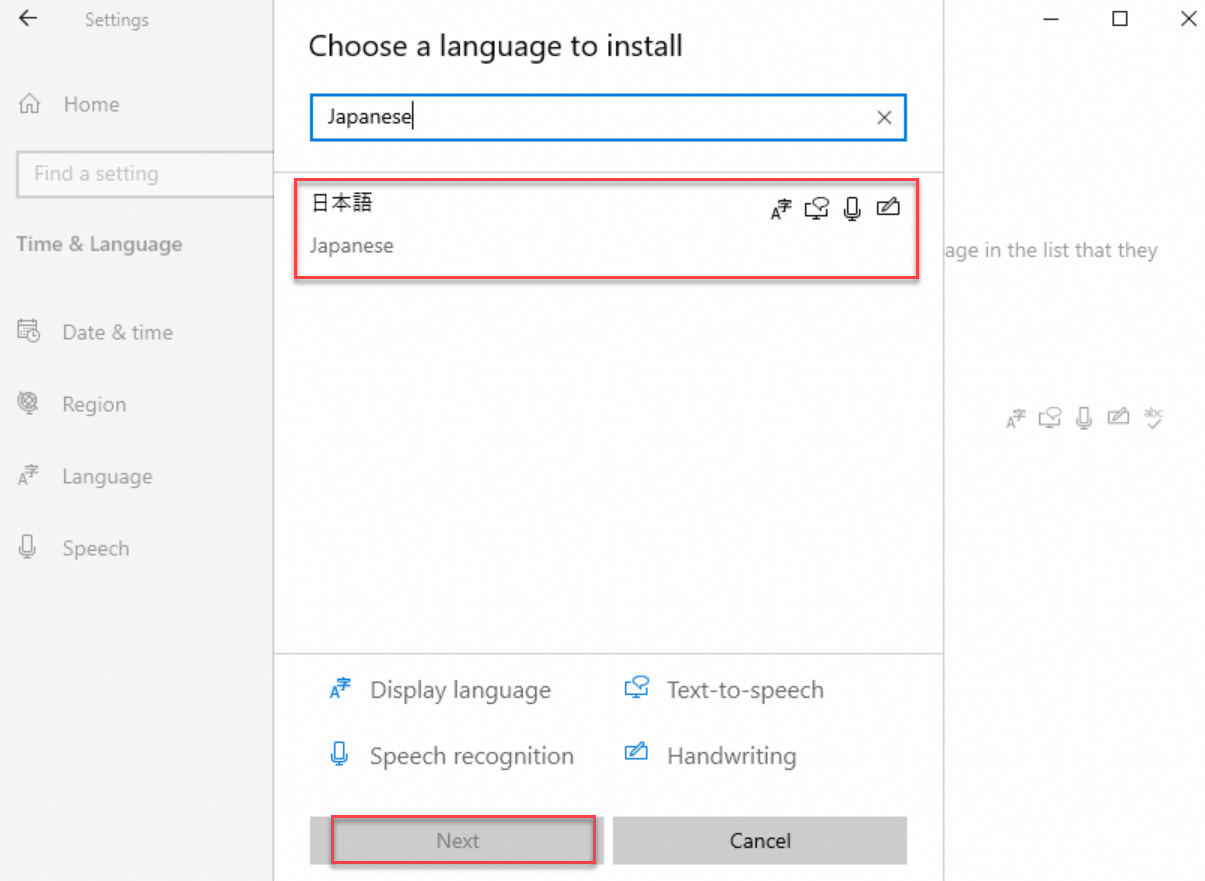Click background spell-check abc feature icon
Screen dimensions: 1205x881
tap(1154, 418)
